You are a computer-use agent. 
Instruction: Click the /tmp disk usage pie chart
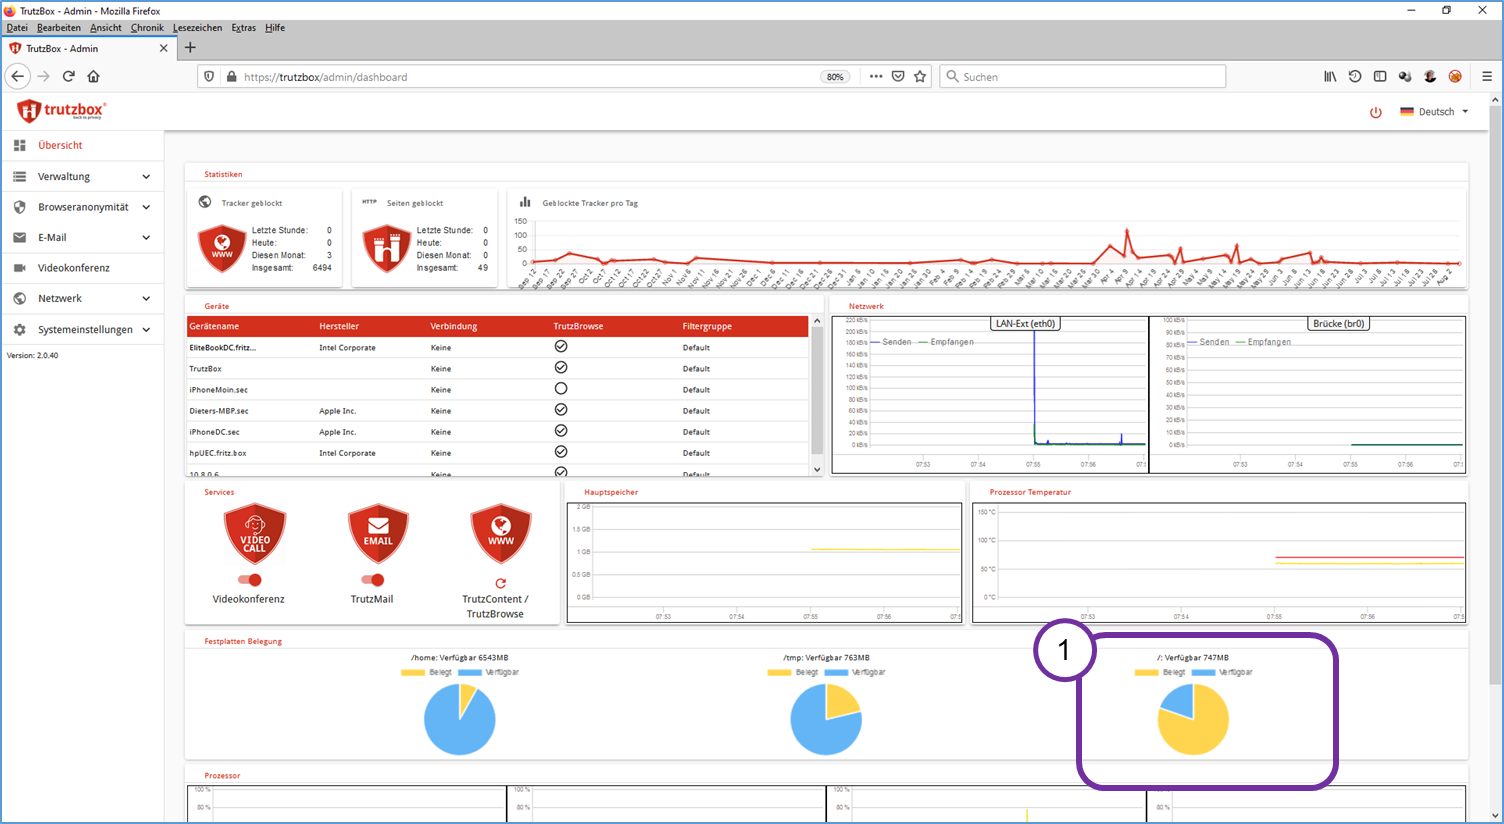(x=826, y=719)
